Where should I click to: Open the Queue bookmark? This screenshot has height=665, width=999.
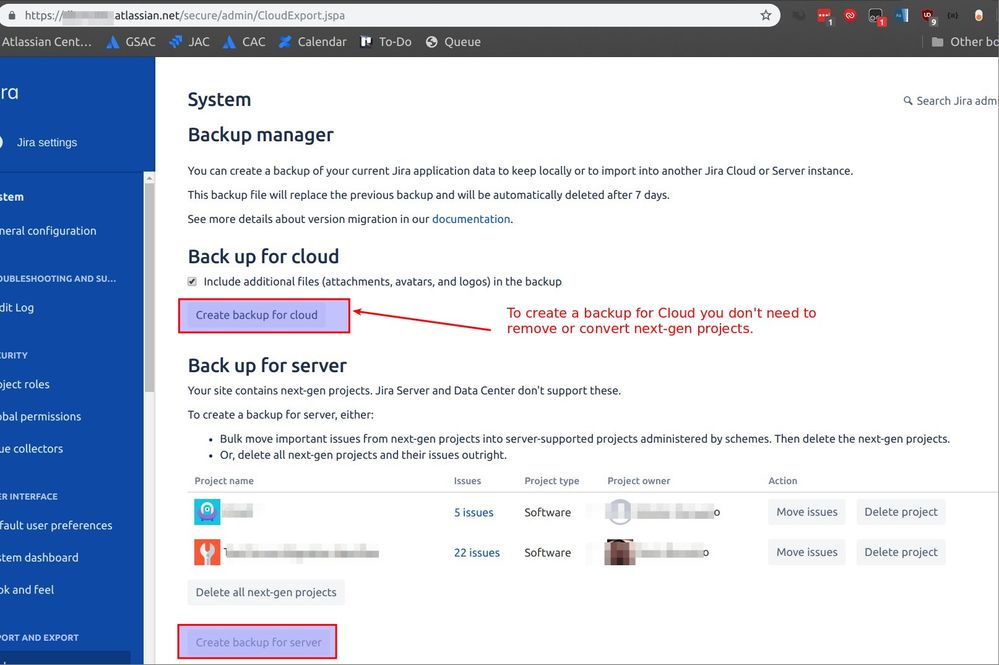pyautogui.click(x=453, y=41)
